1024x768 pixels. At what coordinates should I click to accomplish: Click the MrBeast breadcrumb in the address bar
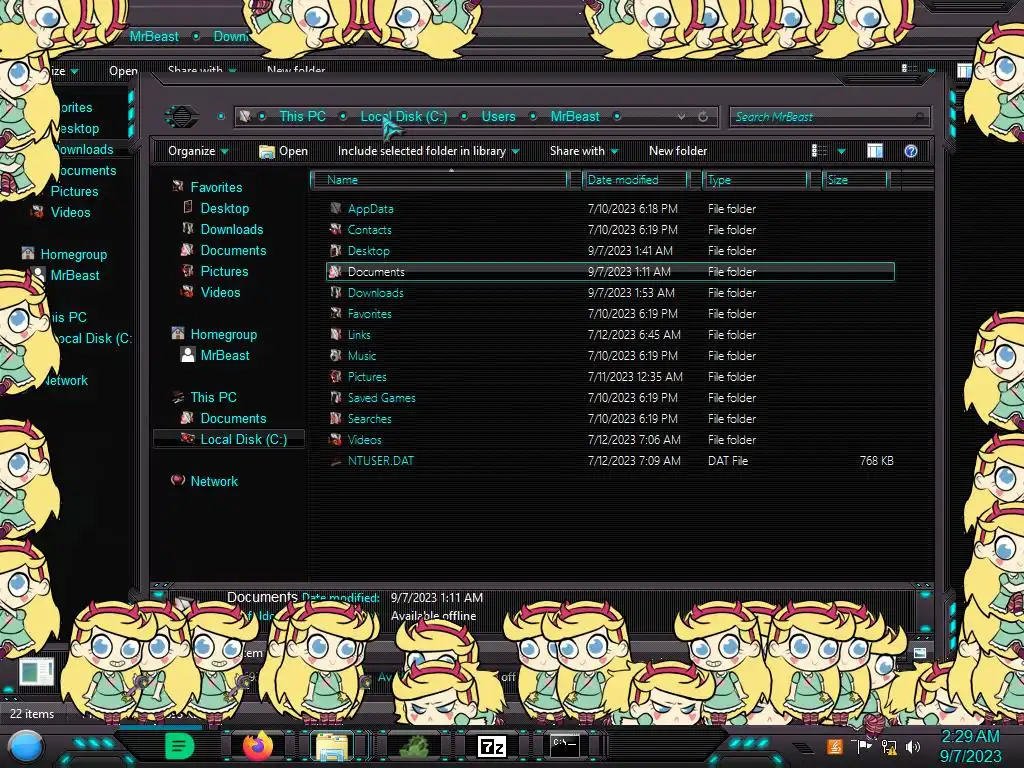575,116
